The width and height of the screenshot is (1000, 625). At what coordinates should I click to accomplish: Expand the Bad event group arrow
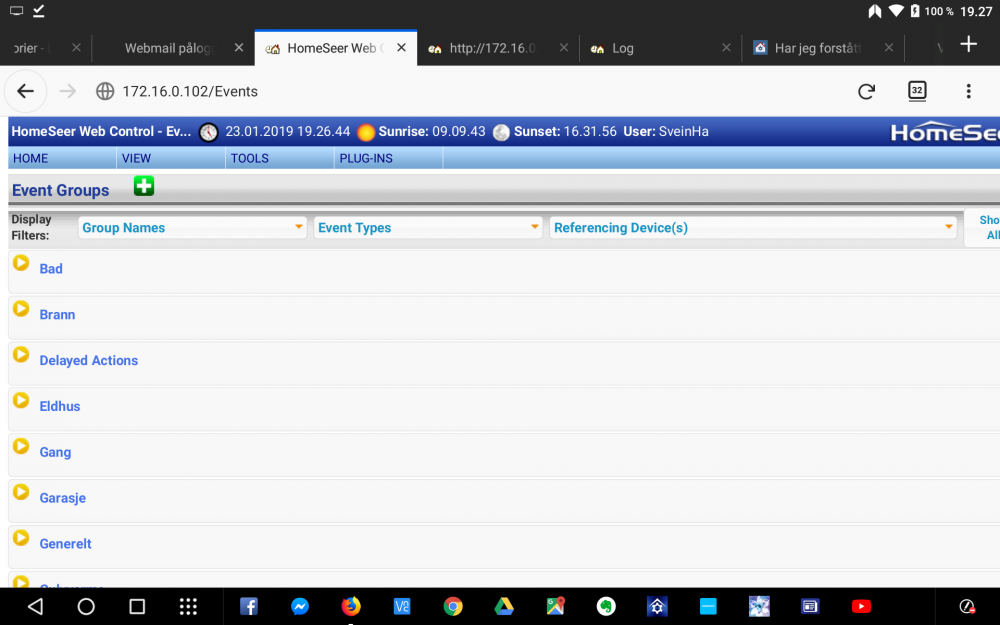click(x=21, y=263)
